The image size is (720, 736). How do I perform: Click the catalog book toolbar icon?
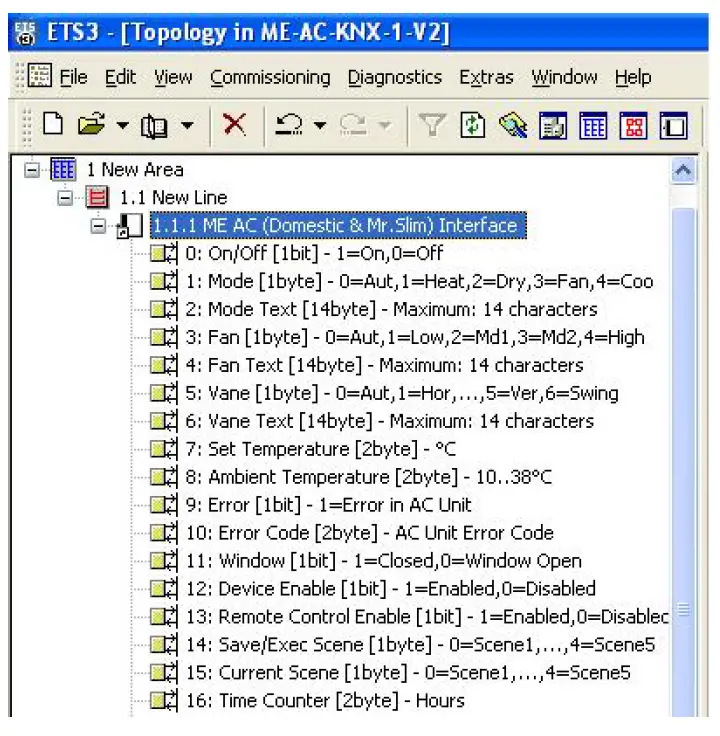pyautogui.click(x=154, y=126)
